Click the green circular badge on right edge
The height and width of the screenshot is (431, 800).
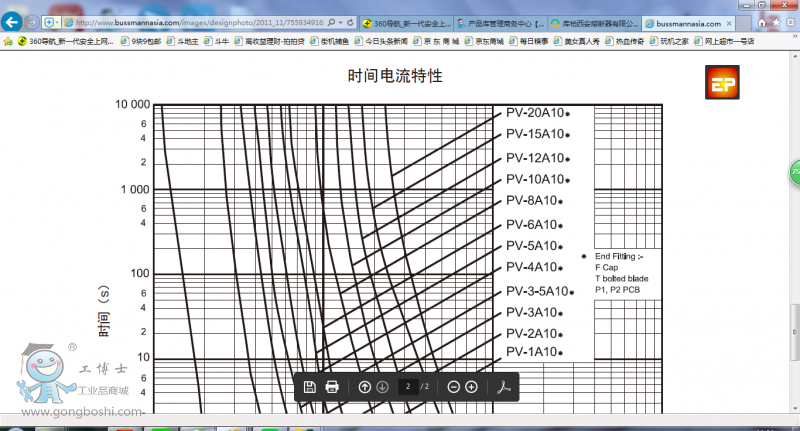coord(795,171)
